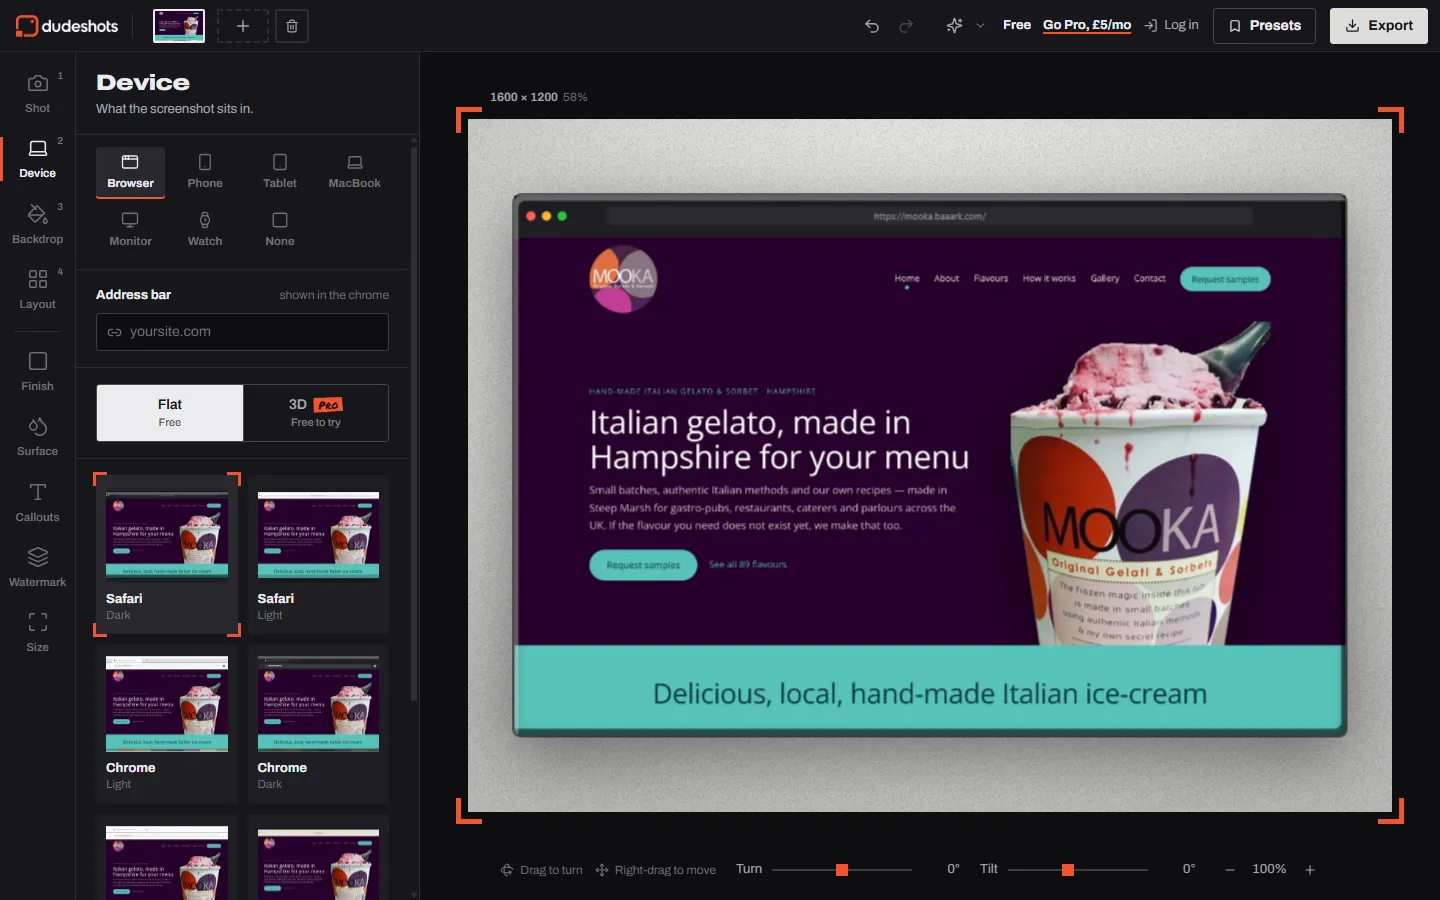This screenshot has height=900, width=1440.
Task: Open the Shot section in sidebar
Action: [x=38, y=93]
